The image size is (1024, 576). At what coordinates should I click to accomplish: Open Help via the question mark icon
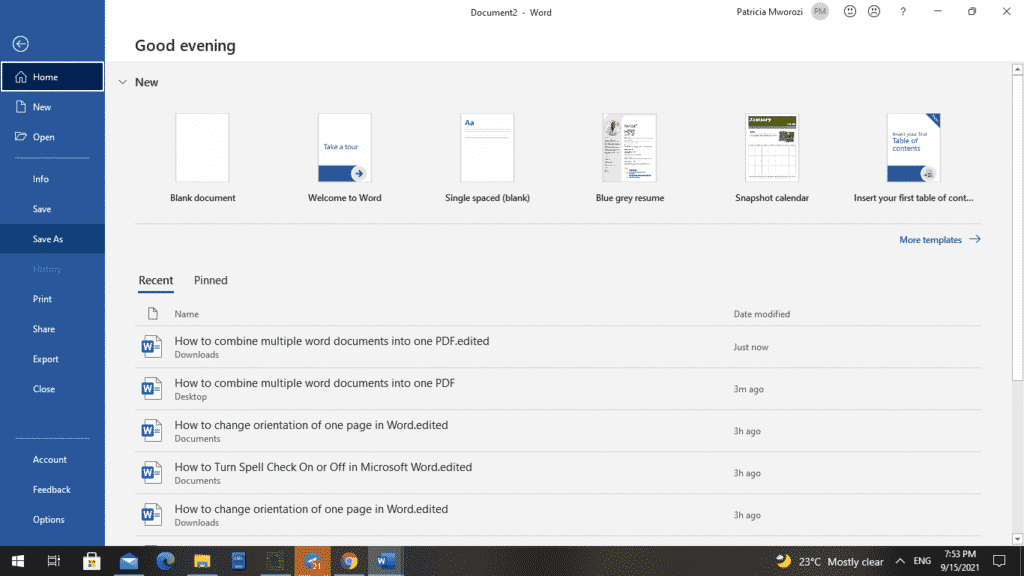point(903,12)
